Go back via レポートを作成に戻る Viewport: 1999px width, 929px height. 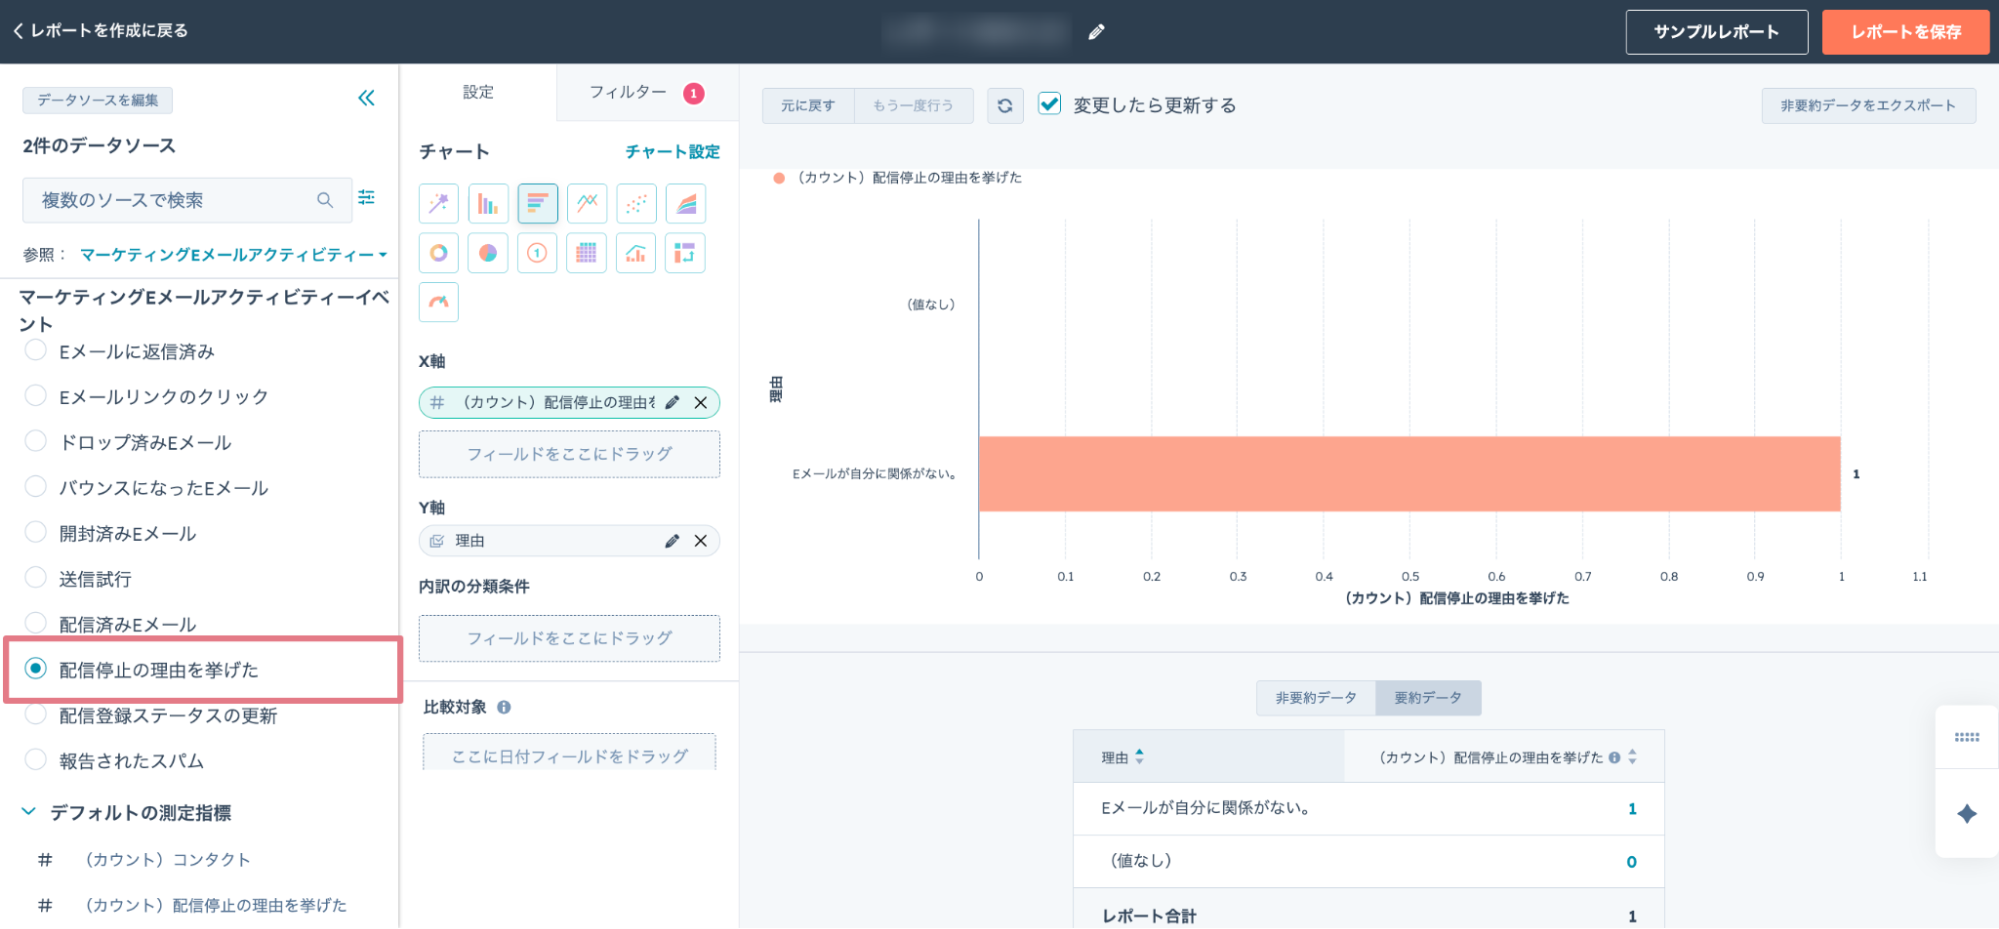[x=101, y=31]
